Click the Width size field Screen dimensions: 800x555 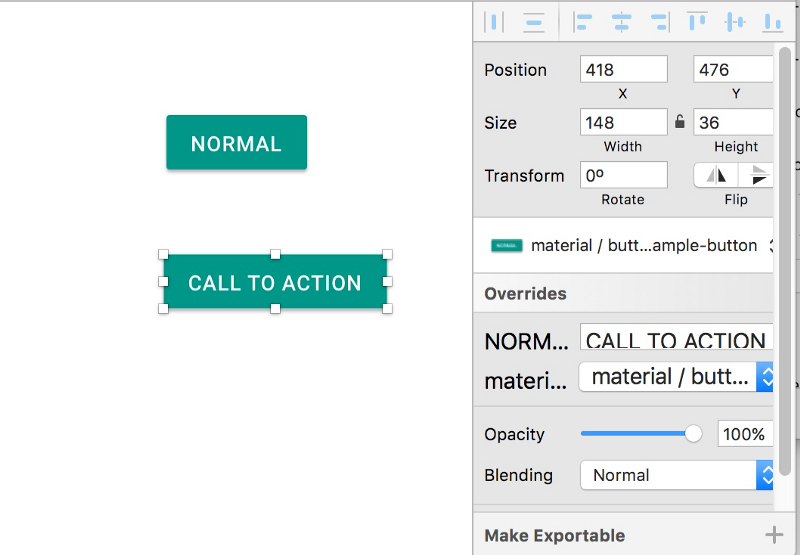[623, 122]
